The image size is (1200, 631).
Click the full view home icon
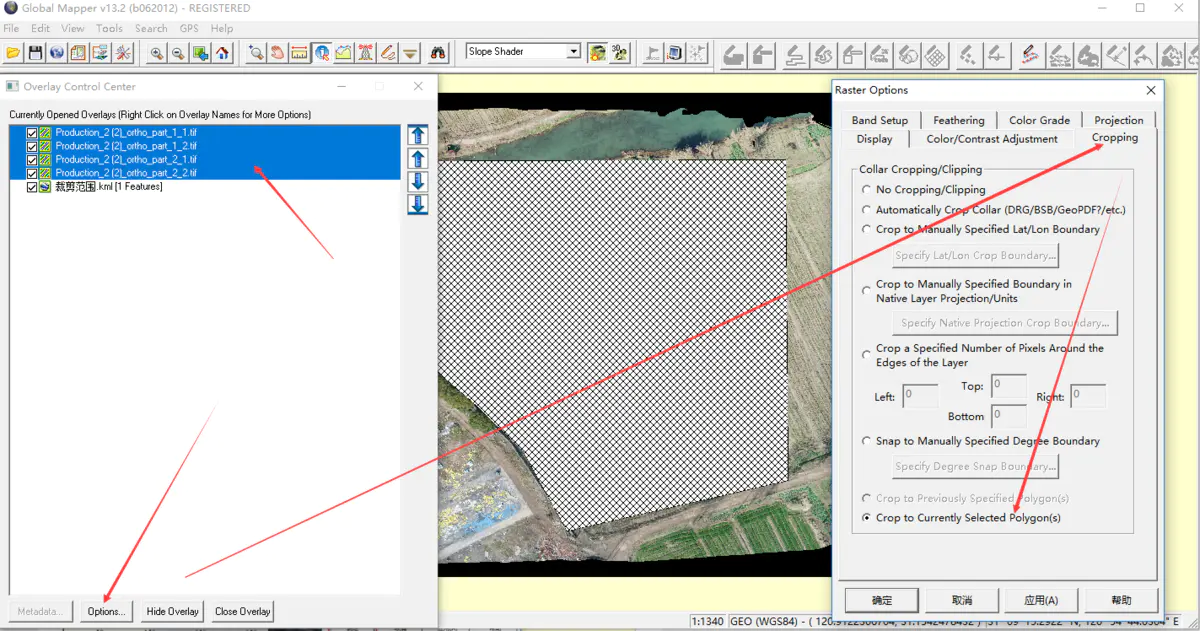(x=222, y=52)
